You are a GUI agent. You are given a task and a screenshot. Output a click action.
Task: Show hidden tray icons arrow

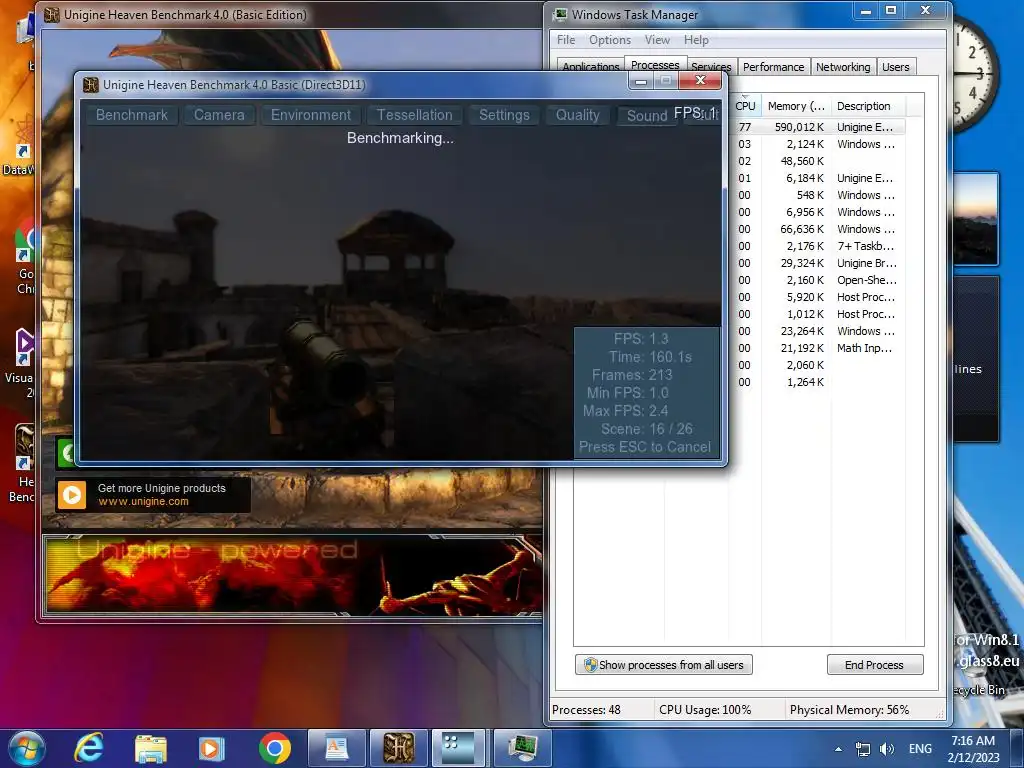(x=838, y=749)
